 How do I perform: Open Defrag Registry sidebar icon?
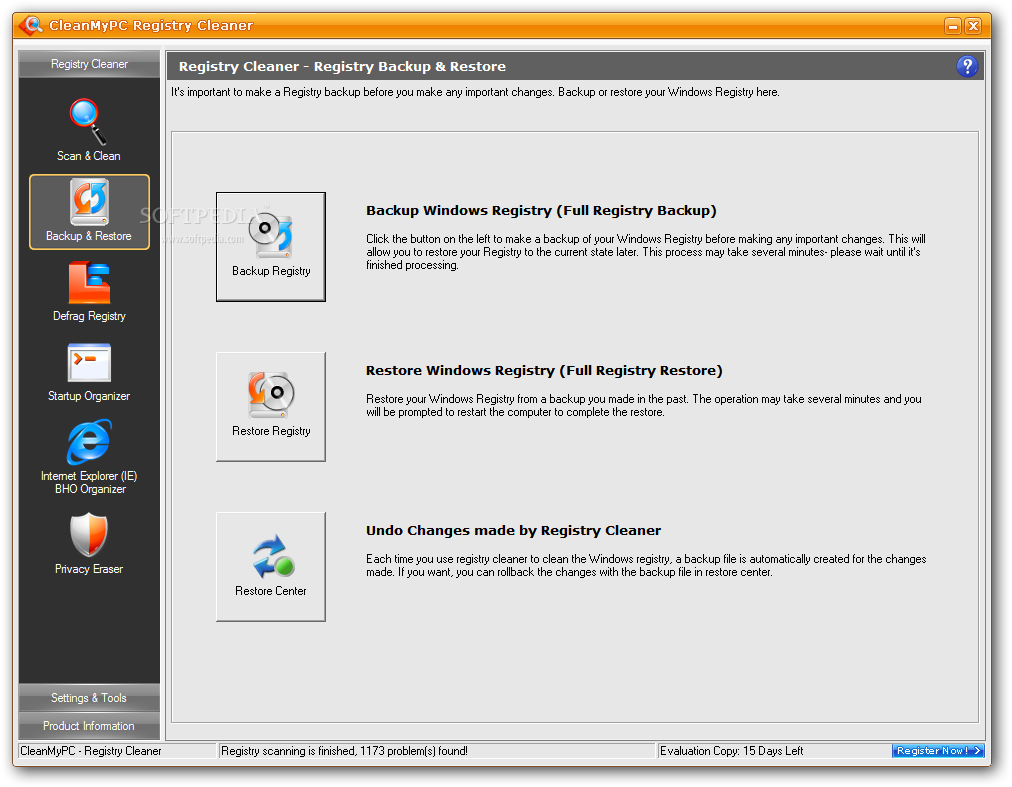tap(89, 283)
